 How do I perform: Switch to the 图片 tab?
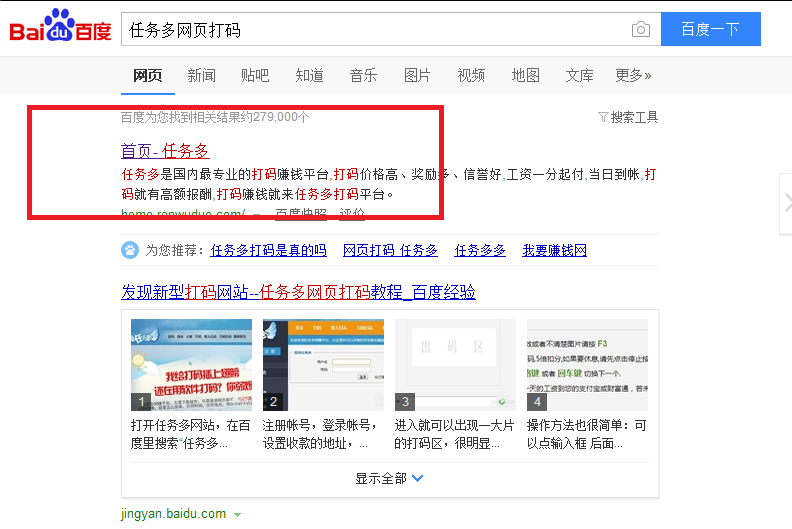point(417,75)
